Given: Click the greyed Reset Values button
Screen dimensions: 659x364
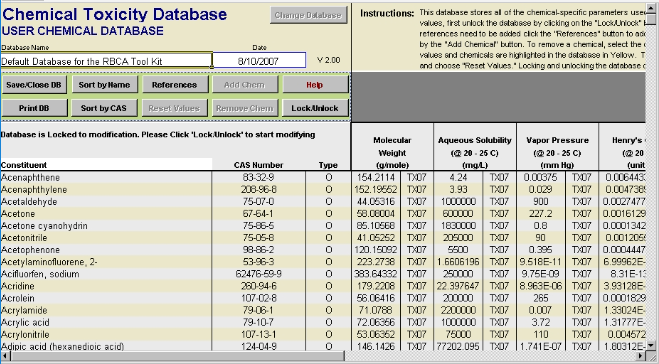Looking at the screenshot, I should [x=174, y=108].
